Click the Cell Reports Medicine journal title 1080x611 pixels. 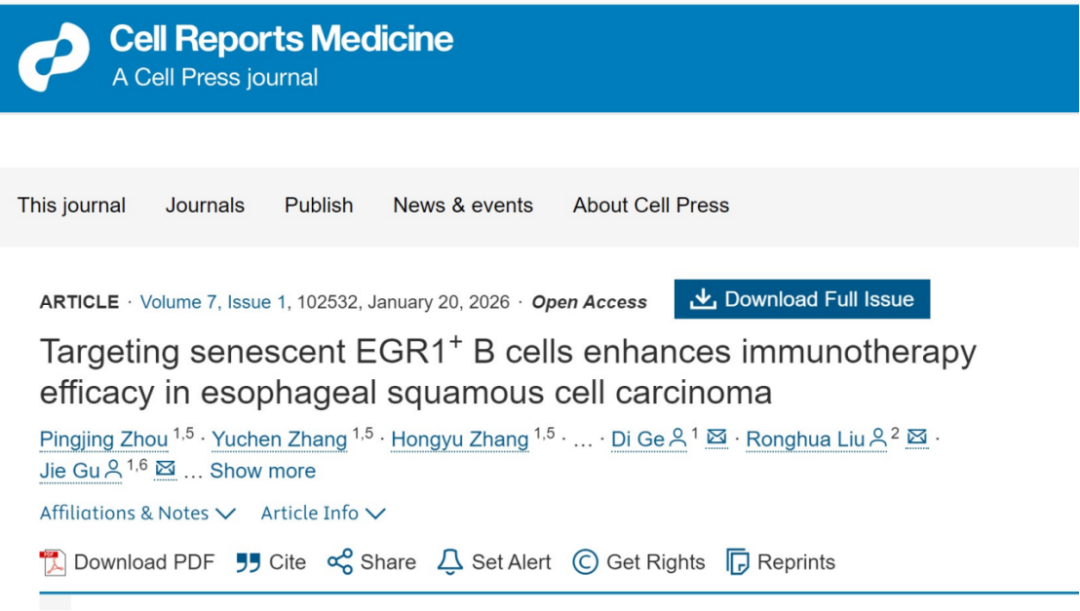[281, 39]
